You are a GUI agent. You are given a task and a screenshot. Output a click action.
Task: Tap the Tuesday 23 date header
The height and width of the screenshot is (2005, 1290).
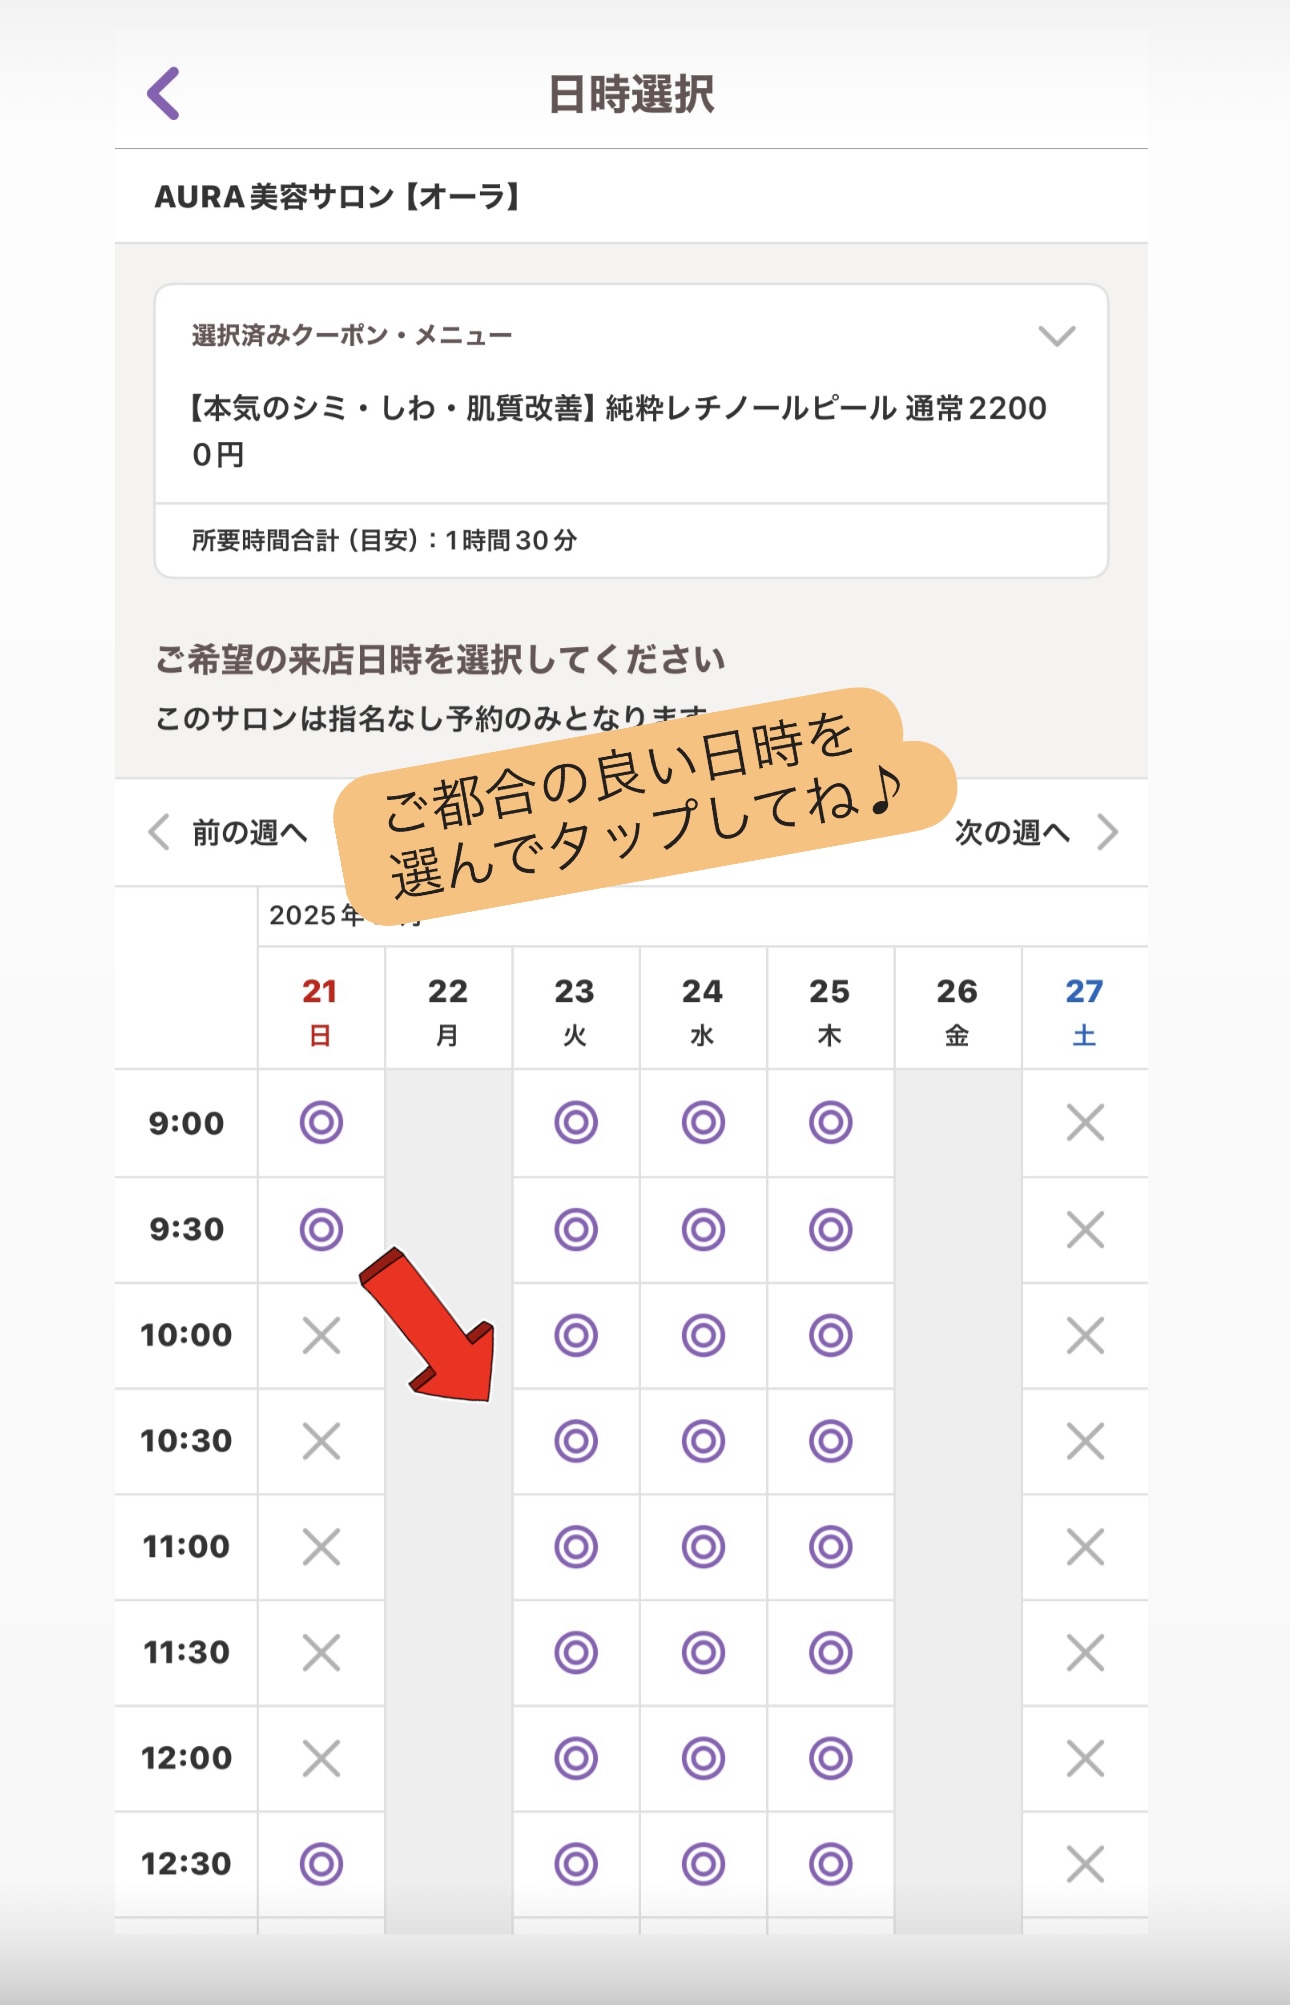(x=575, y=1008)
